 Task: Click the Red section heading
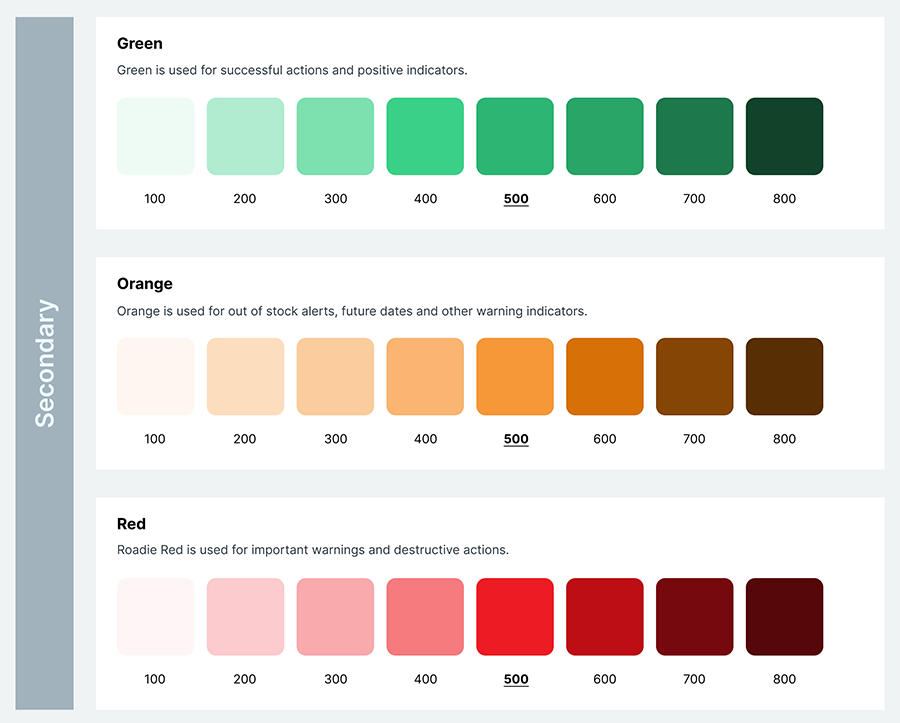131,524
